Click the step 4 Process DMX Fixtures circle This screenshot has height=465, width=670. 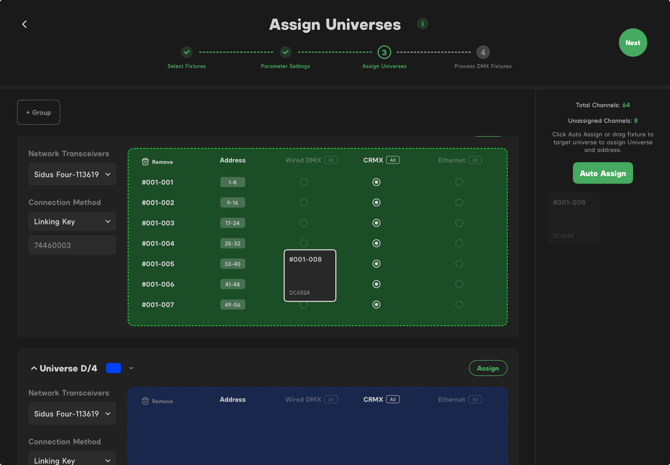click(x=483, y=52)
